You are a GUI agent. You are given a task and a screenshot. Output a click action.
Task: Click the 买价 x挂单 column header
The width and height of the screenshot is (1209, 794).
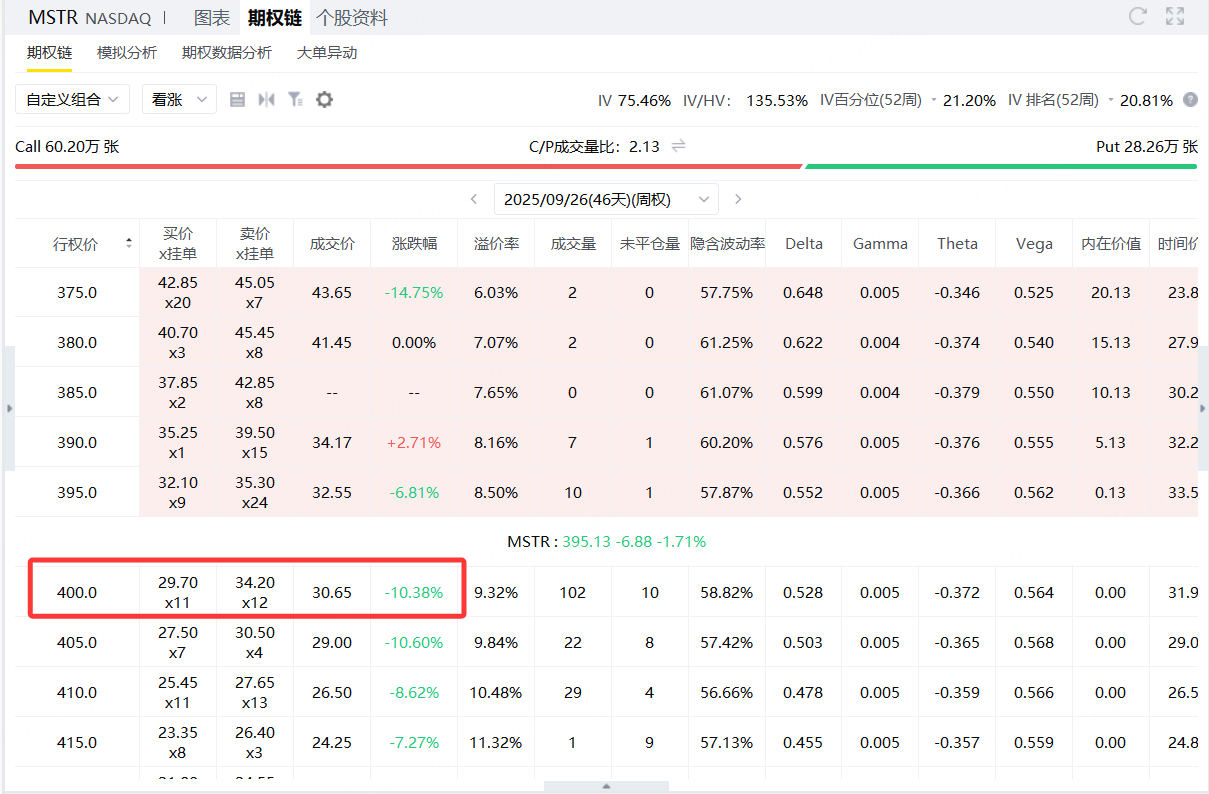pyautogui.click(x=178, y=243)
